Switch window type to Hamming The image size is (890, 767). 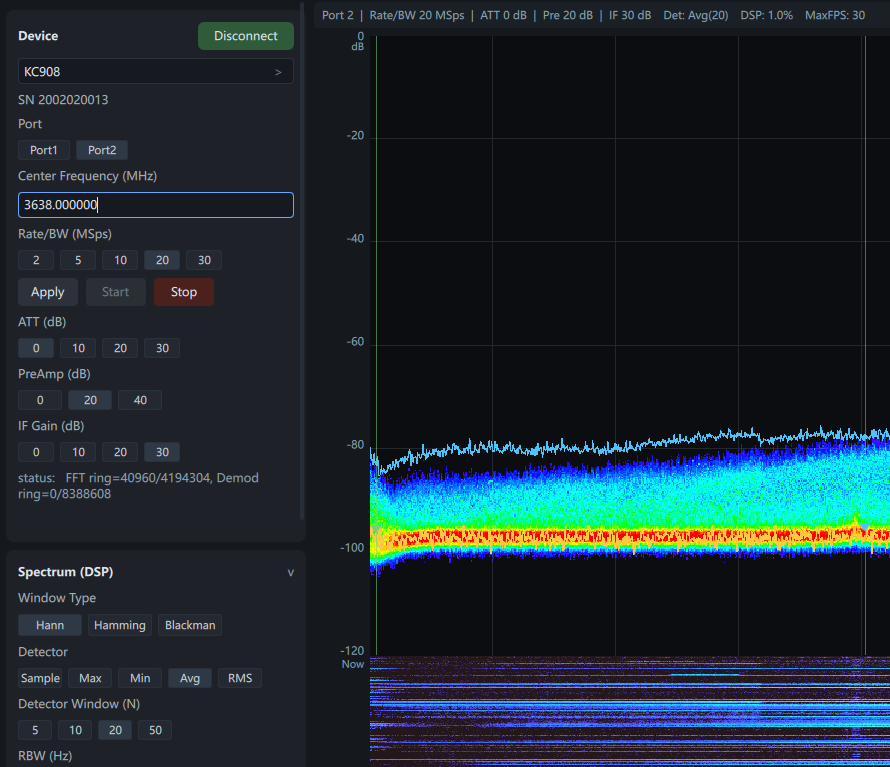(x=119, y=624)
